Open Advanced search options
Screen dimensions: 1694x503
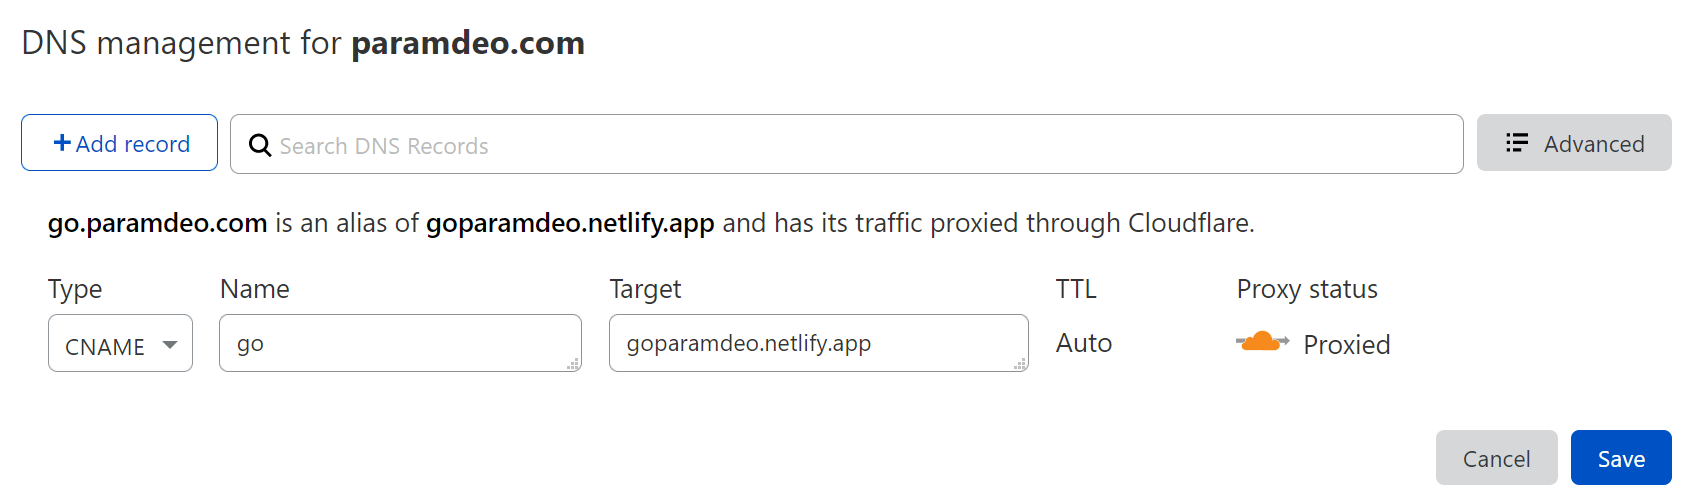pyautogui.click(x=1574, y=143)
